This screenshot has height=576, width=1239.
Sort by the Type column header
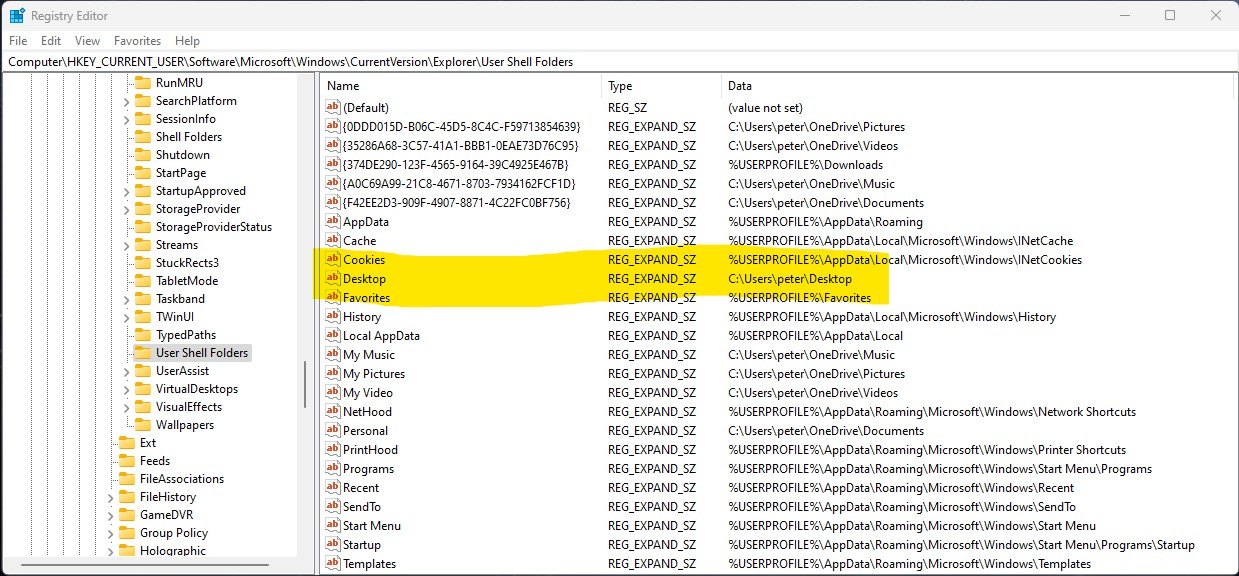662,86
